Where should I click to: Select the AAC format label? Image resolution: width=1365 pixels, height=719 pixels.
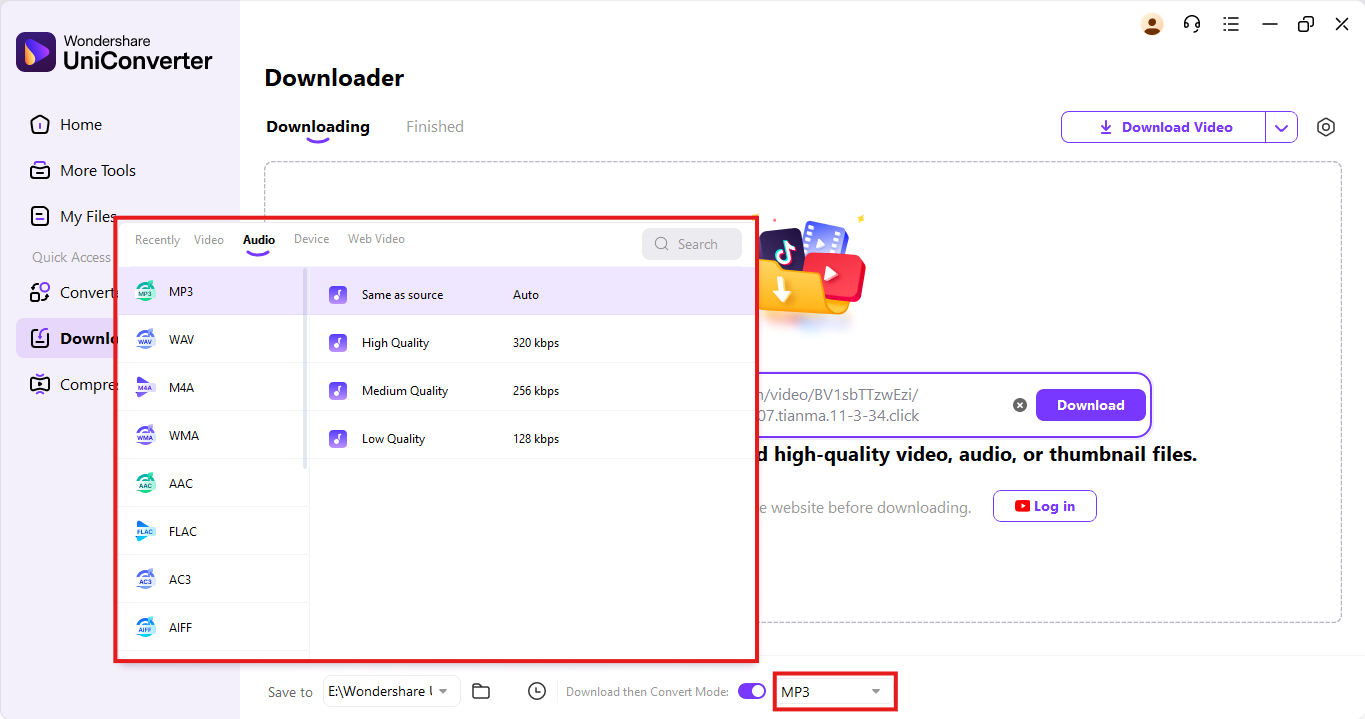pos(181,484)
